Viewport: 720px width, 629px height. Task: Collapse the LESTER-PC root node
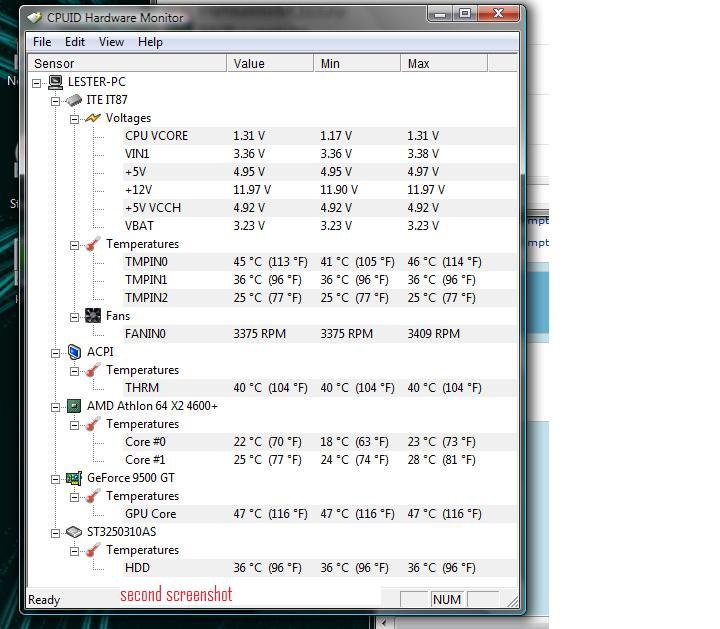[37, 83]
